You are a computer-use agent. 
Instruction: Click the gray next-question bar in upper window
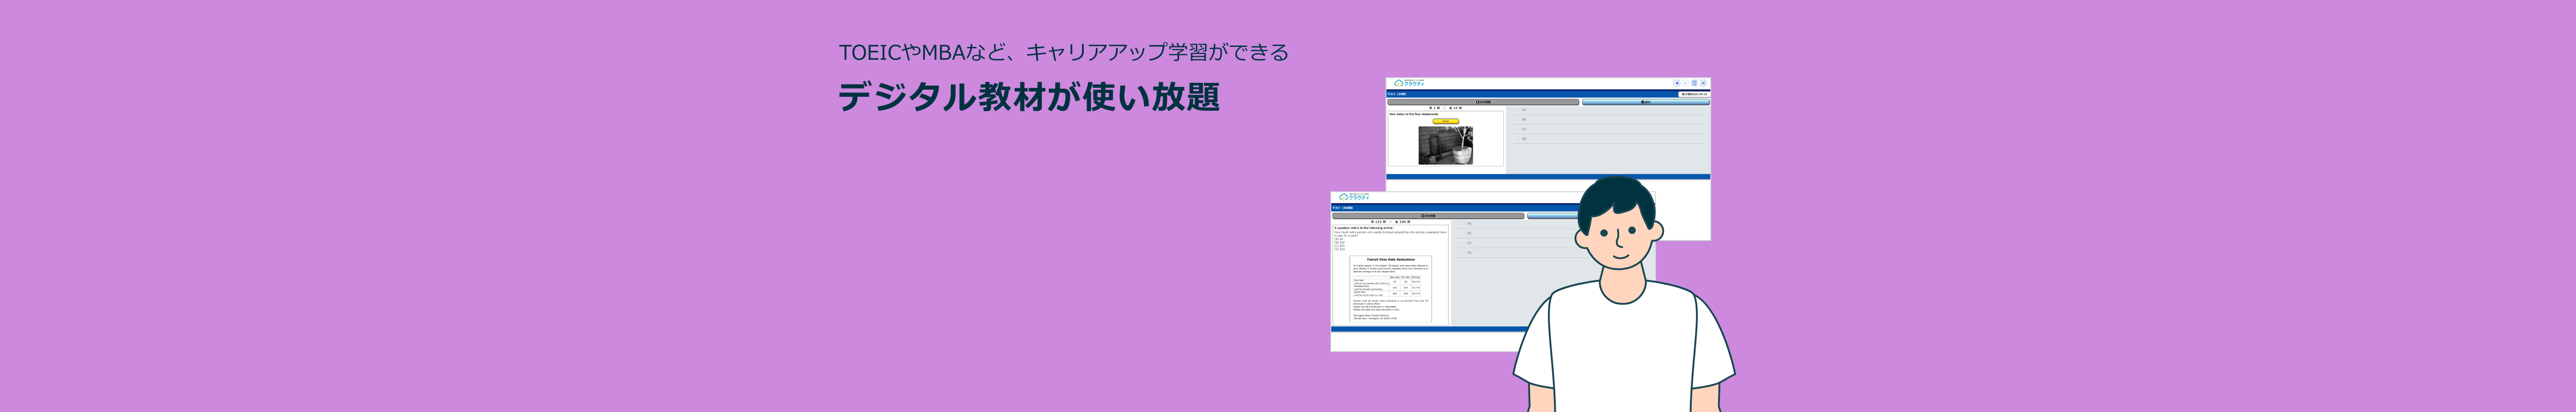pos(1483,102)
